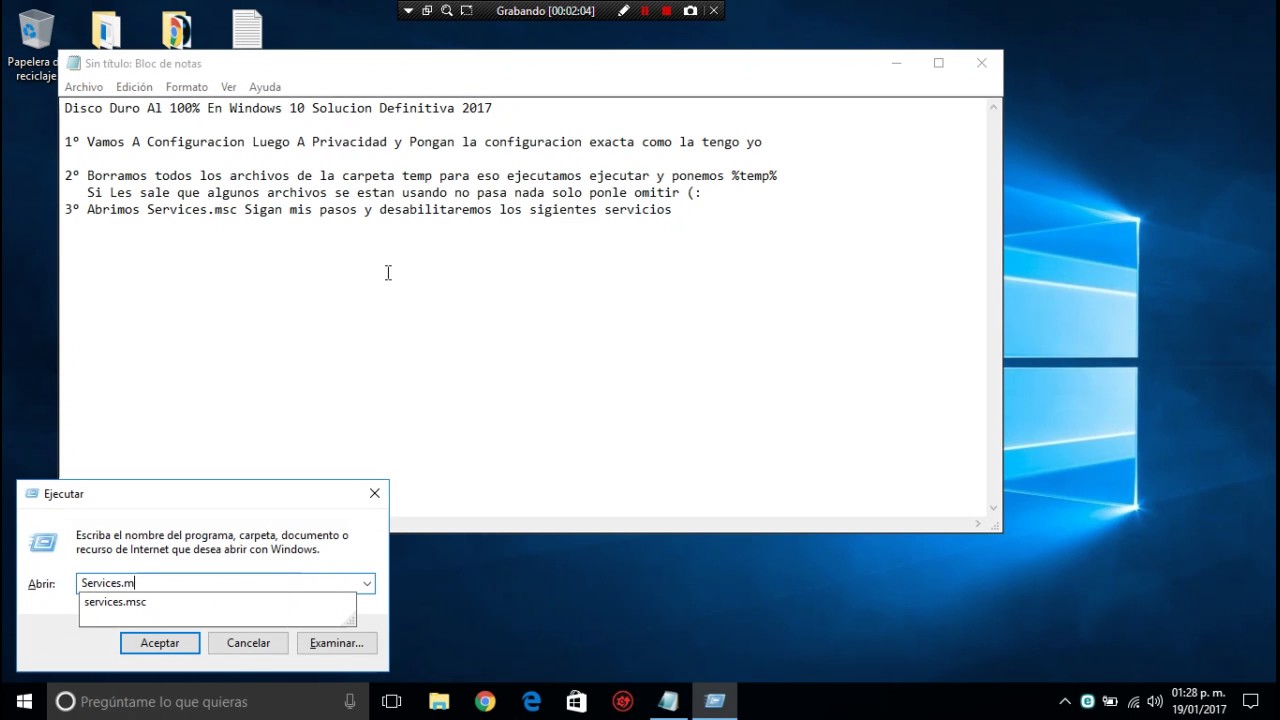Click the Aceptar button
Screen dimensions: 1280x720
(160, 643)
